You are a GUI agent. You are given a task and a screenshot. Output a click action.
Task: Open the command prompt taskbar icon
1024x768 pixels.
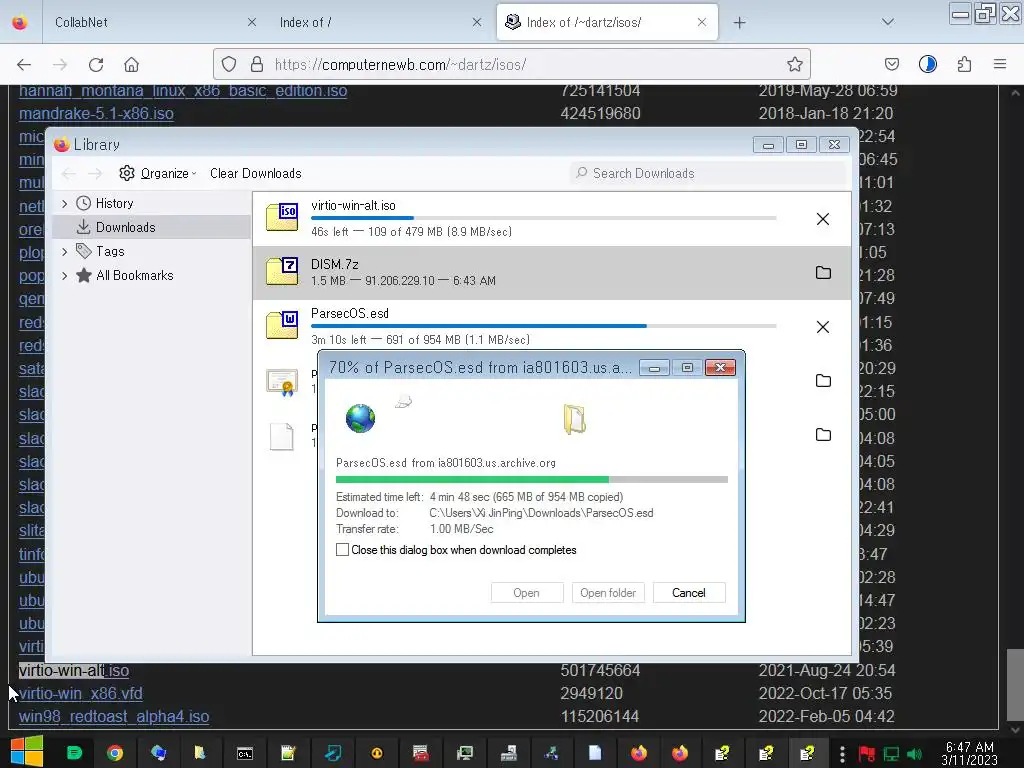pos(245,754)
